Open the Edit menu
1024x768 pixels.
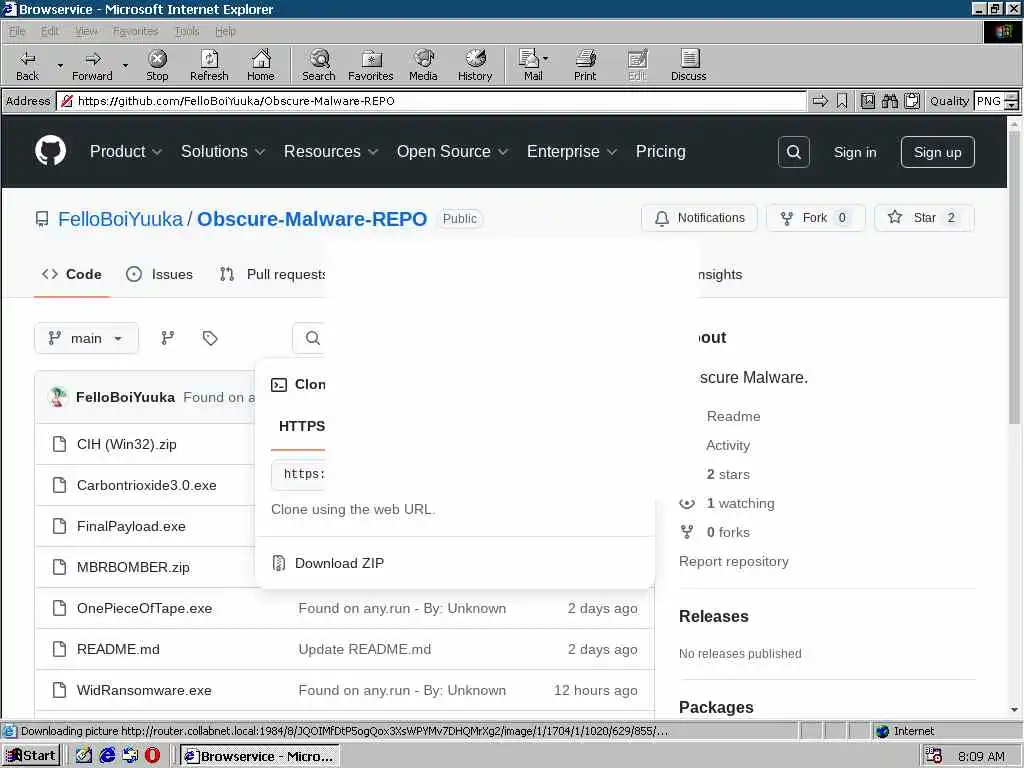(x=50, y=31)
